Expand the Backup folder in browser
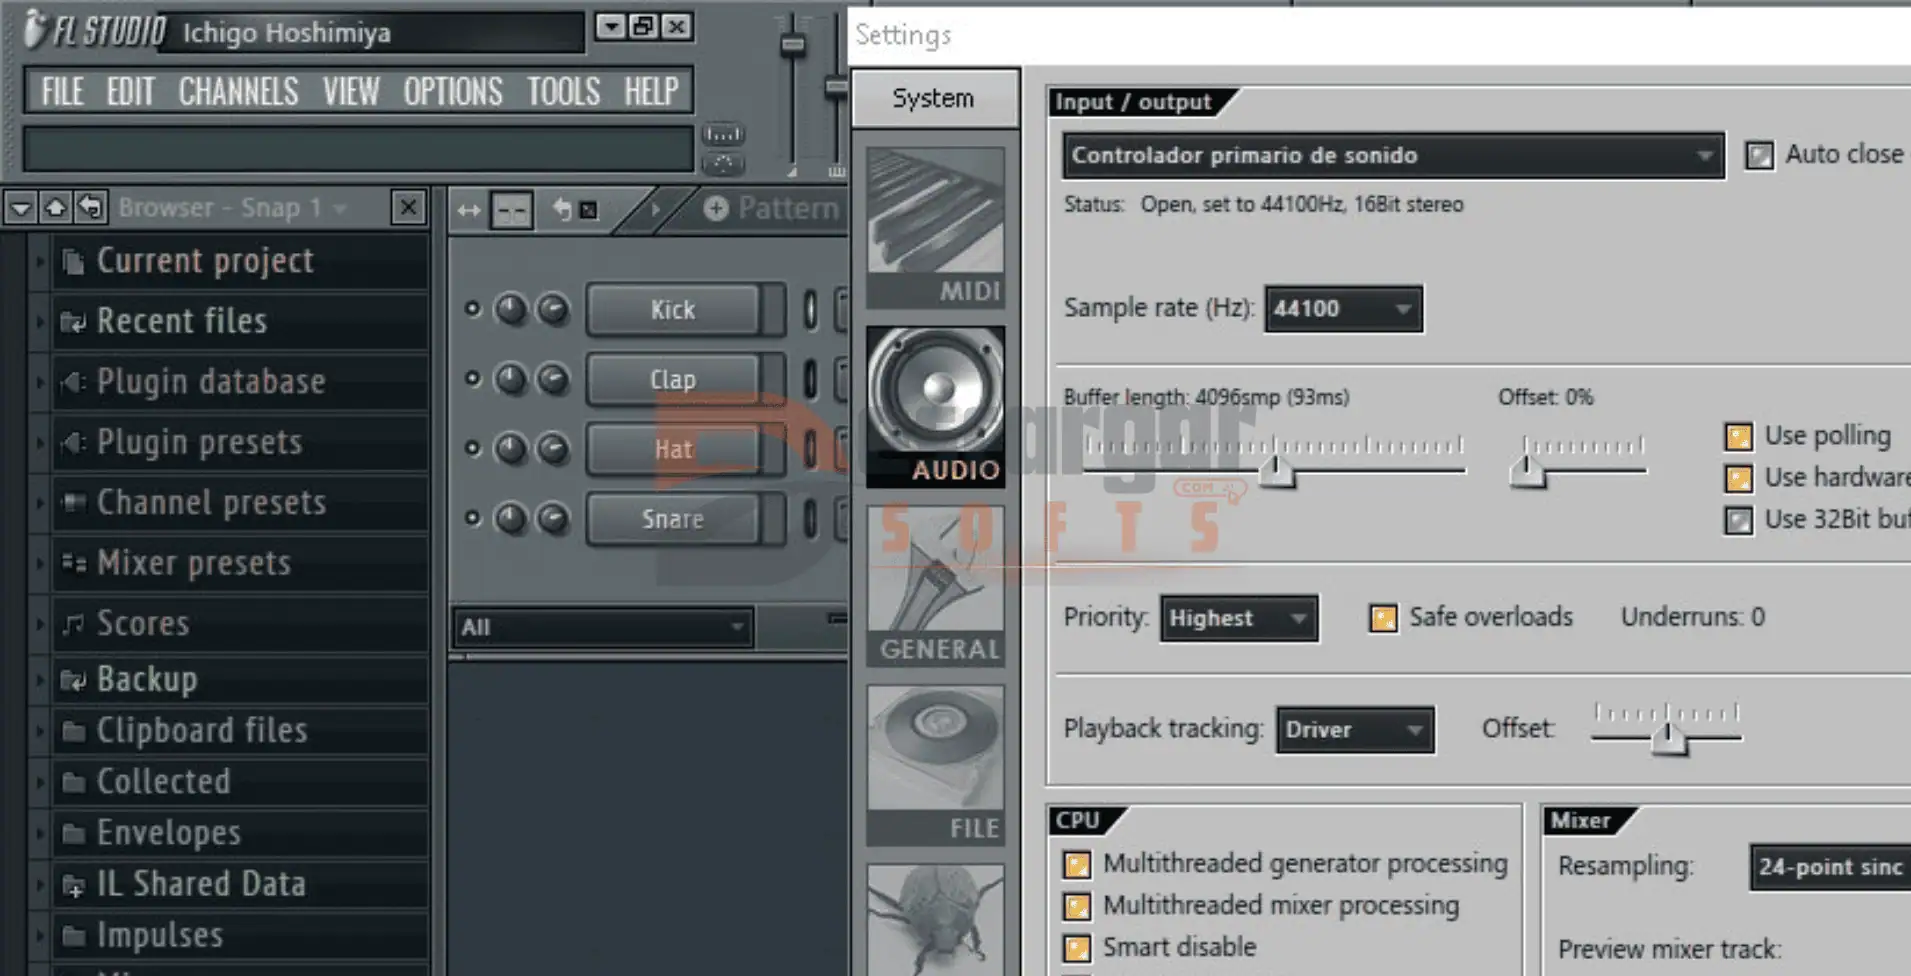This screenshot has height=976, width=1911. (39, 680)
